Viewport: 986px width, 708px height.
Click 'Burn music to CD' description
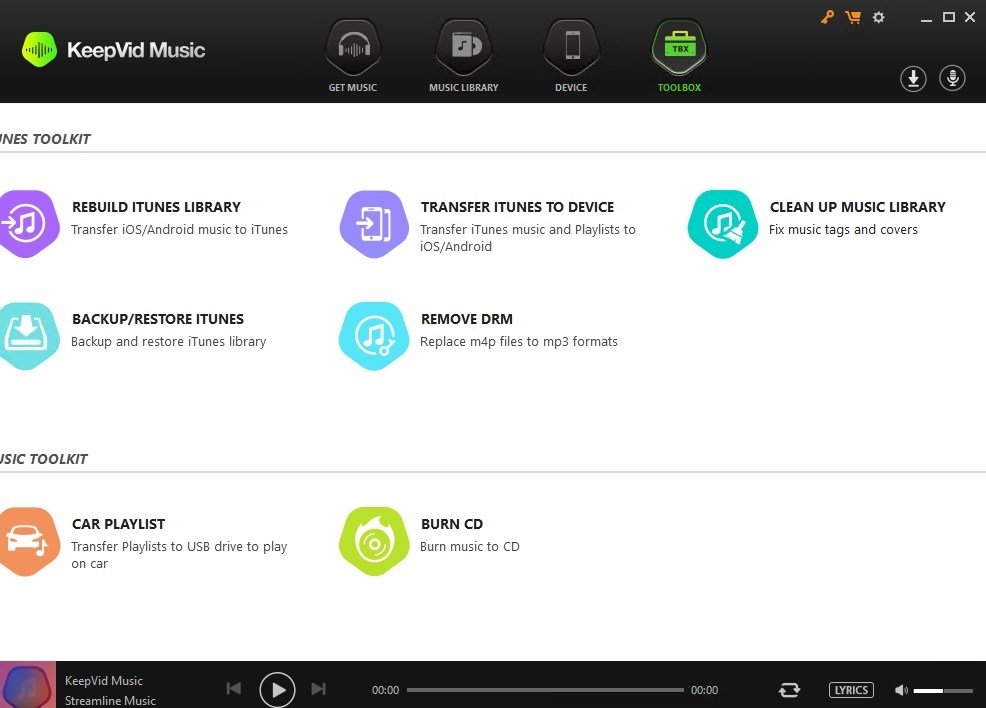470,546
